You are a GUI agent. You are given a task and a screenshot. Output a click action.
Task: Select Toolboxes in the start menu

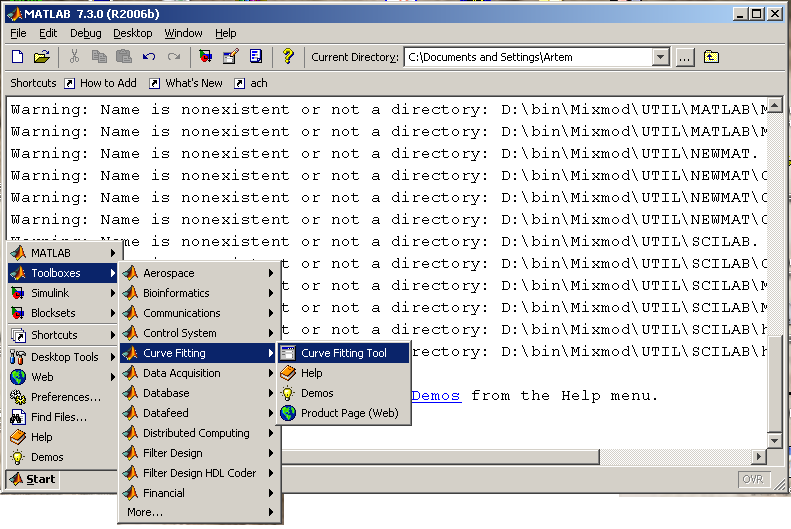click(63, 273)
